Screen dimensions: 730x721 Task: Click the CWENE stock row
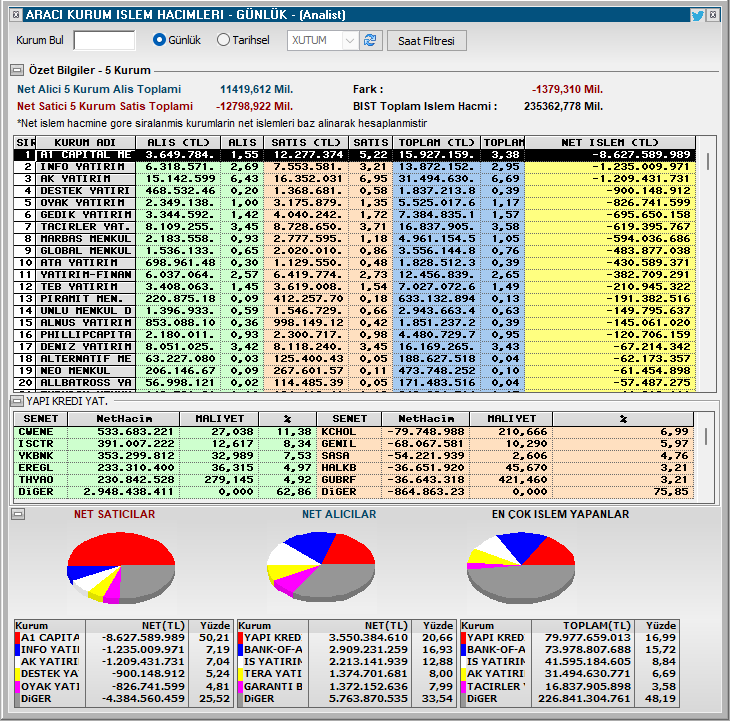pos(165,432)
